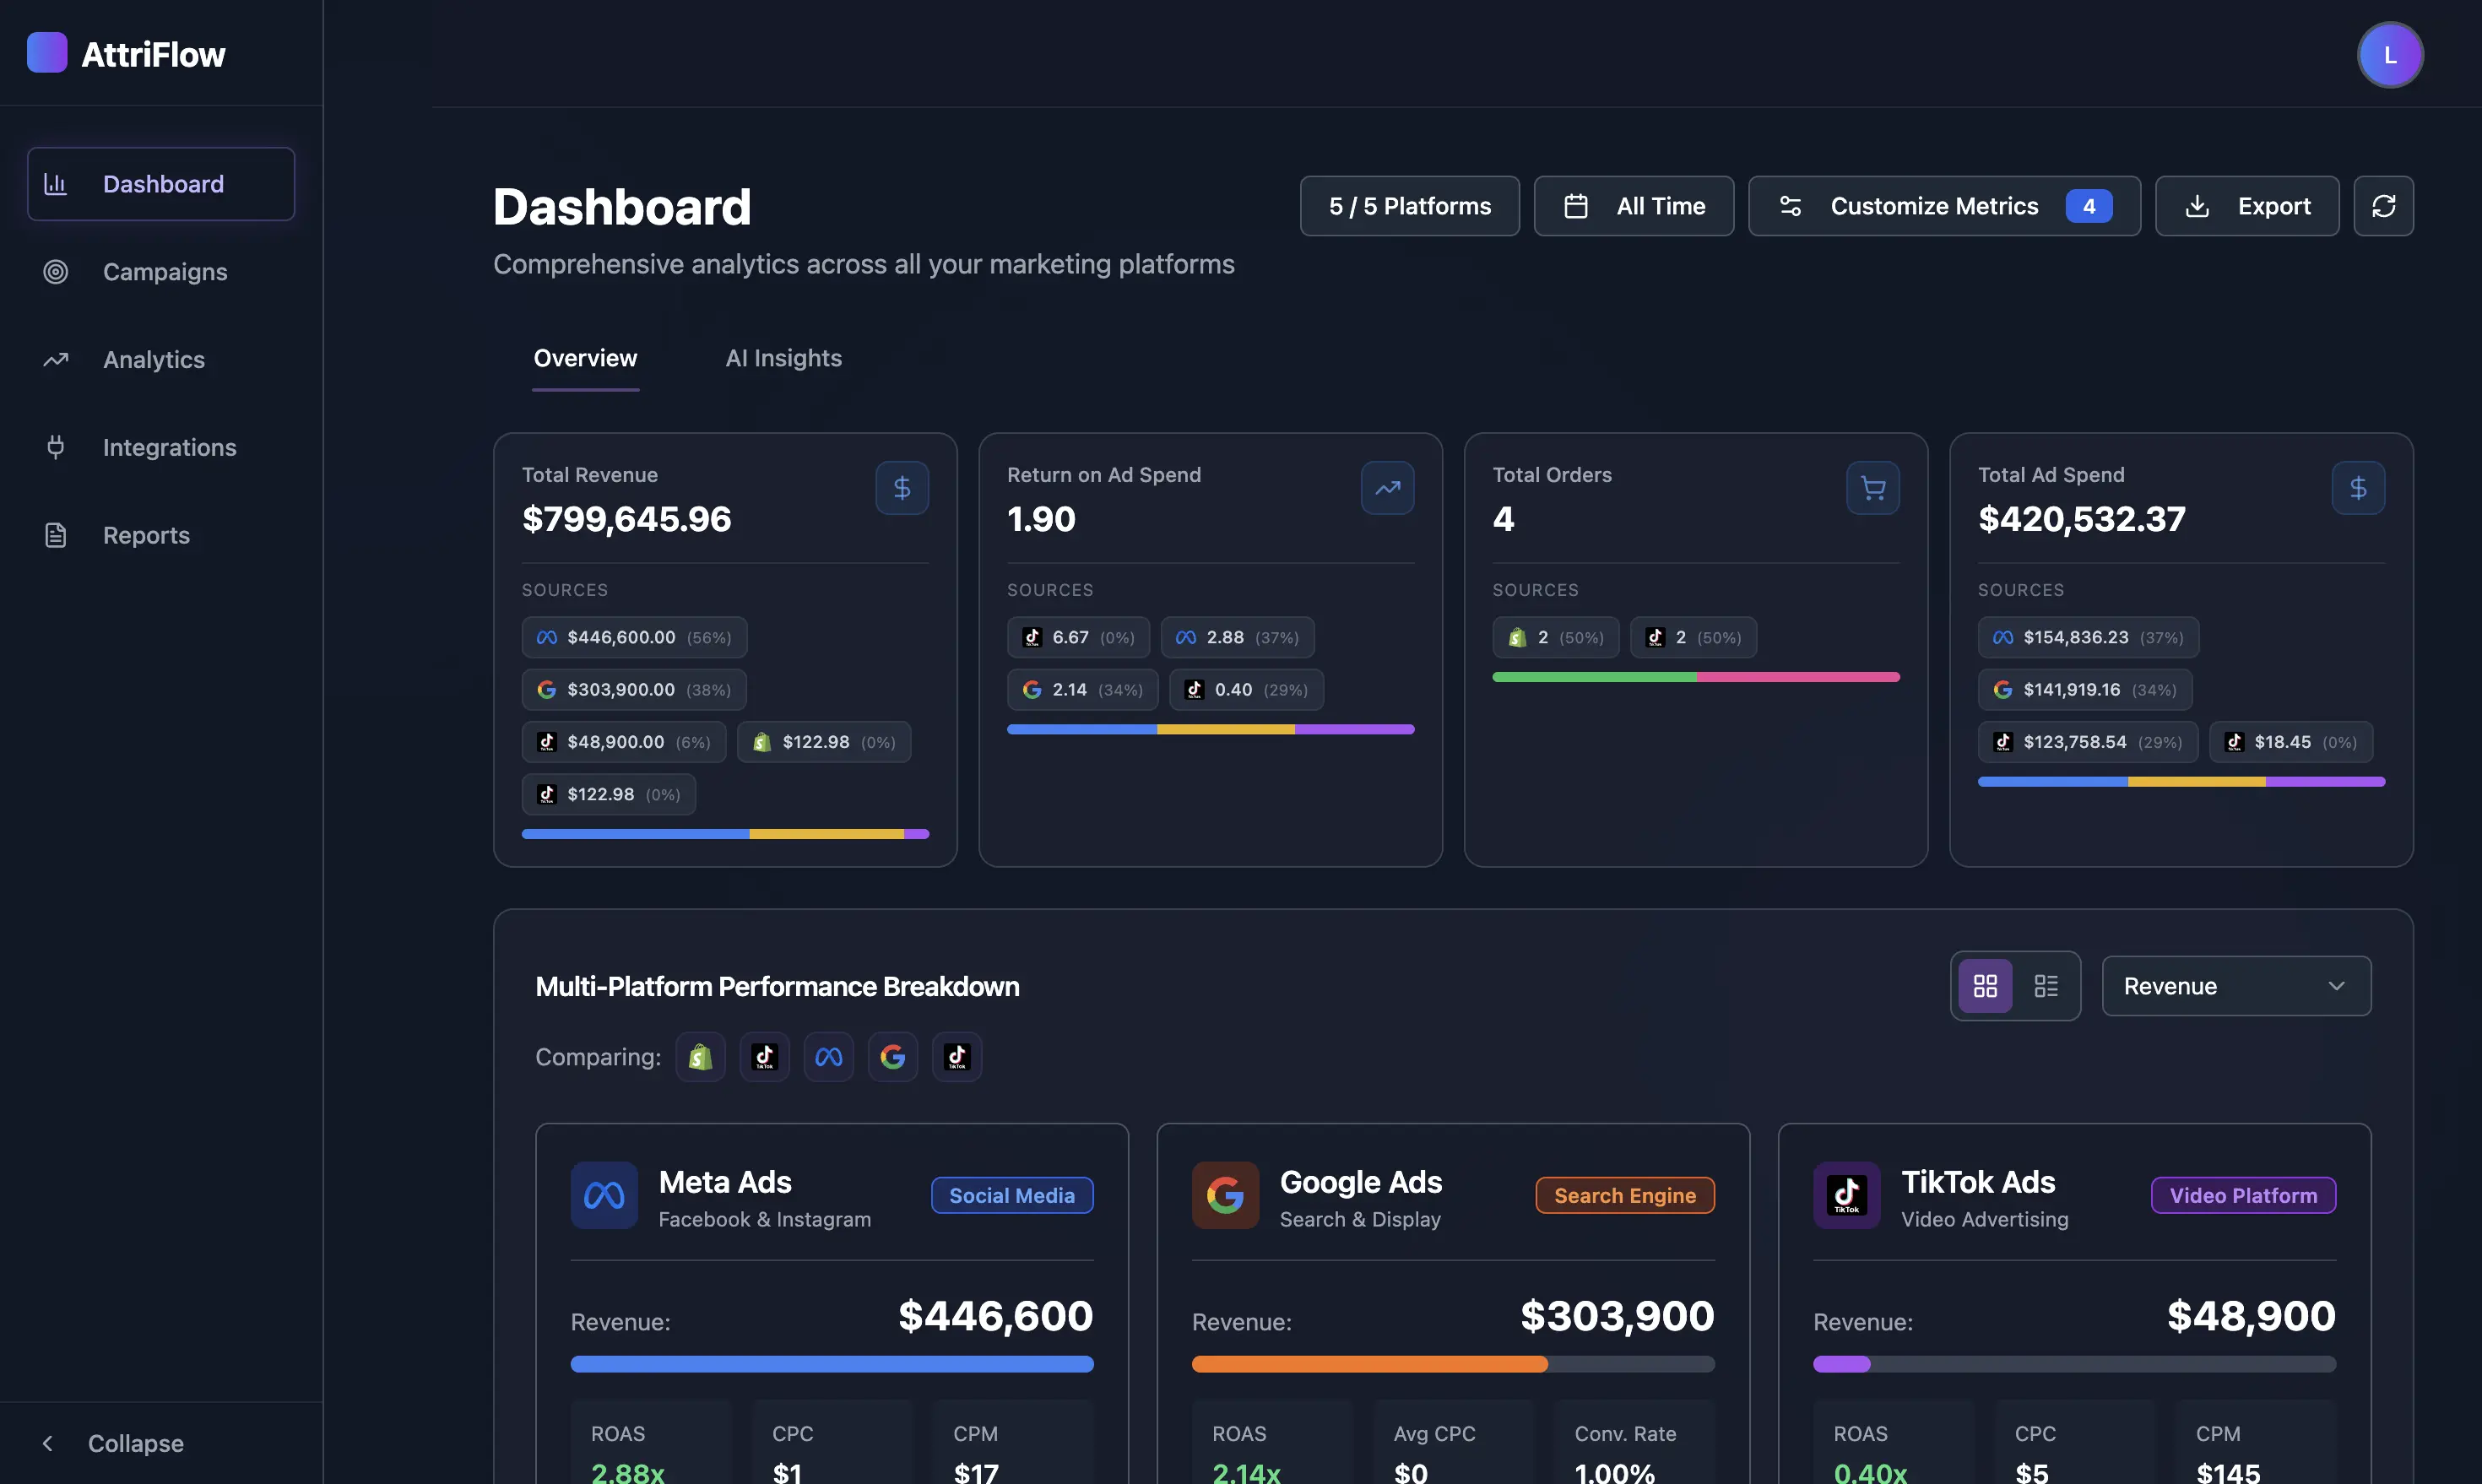
Task: Click the Return on Ad Spend trend icon
Action: (x=1387, y=488)
